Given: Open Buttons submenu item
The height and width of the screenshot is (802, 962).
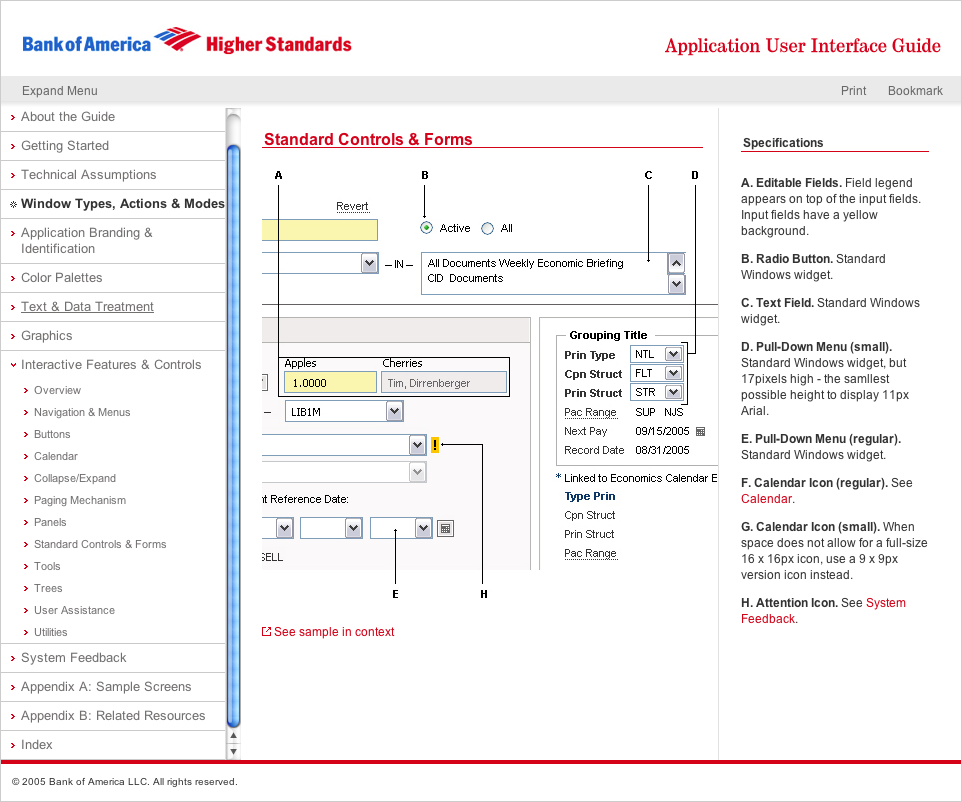Looking at the screenshot, I should tap(52, 434).
